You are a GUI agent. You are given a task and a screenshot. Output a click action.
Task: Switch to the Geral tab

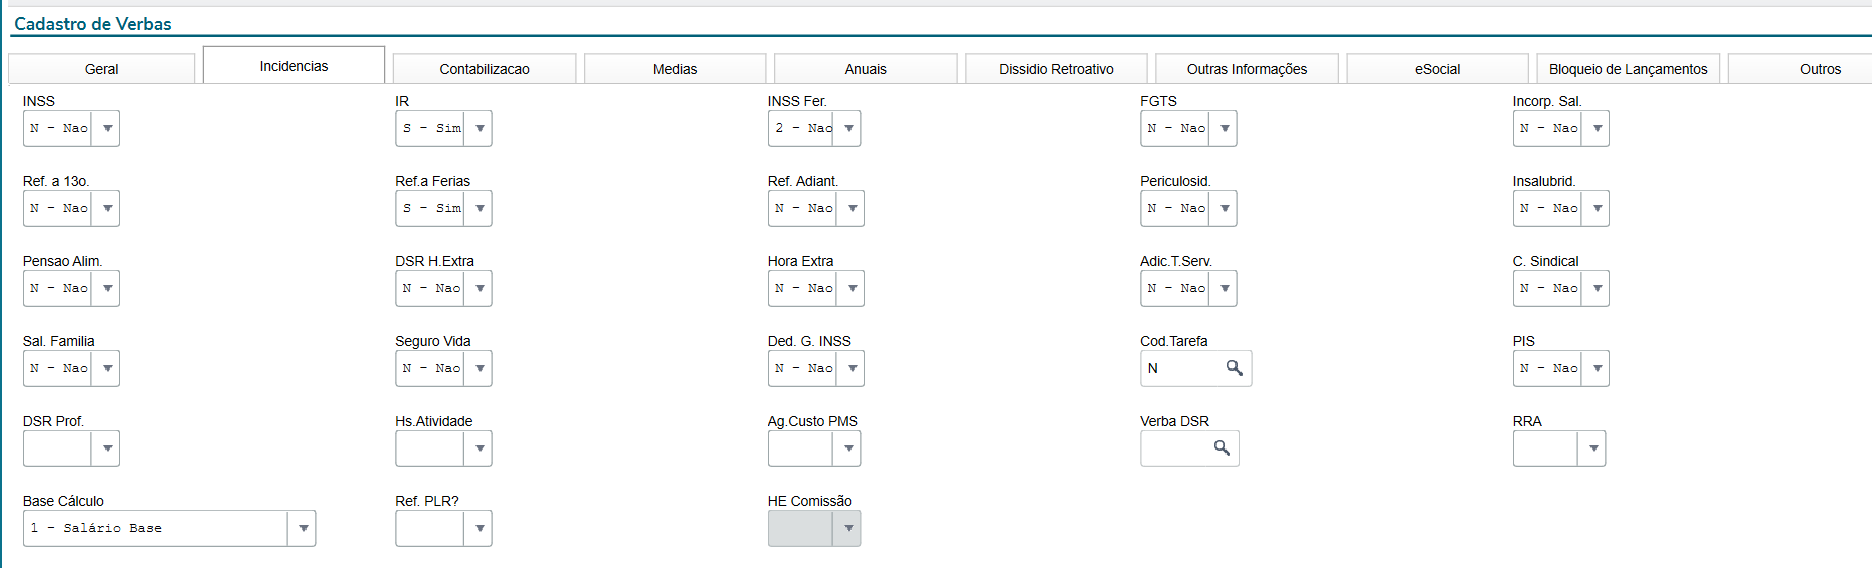pos(101,69)
